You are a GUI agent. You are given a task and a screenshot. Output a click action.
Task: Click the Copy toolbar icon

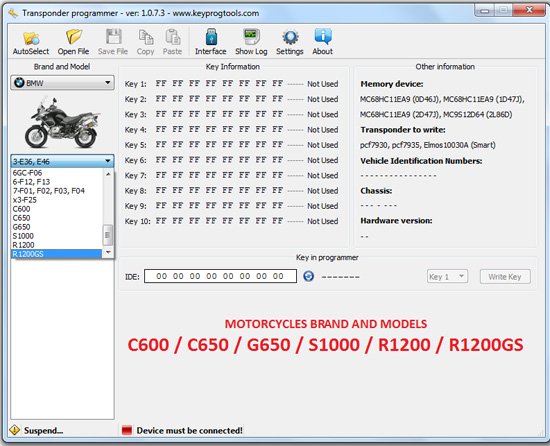(146, 42)
